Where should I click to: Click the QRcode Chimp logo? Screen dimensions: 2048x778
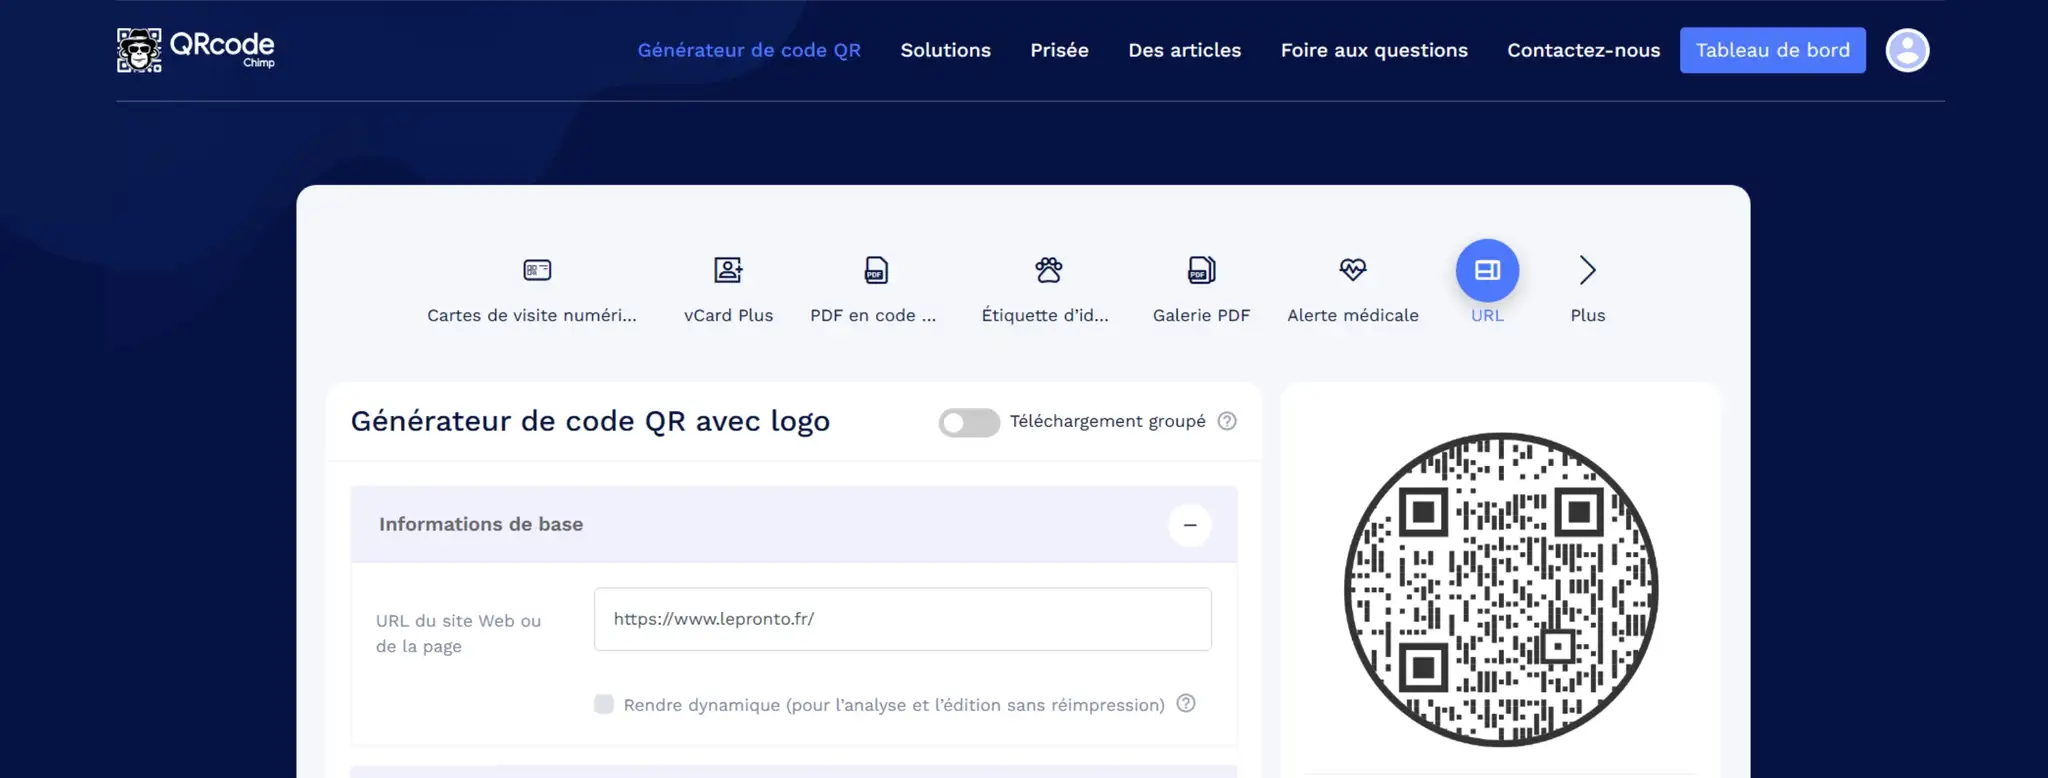pos(196,50)
